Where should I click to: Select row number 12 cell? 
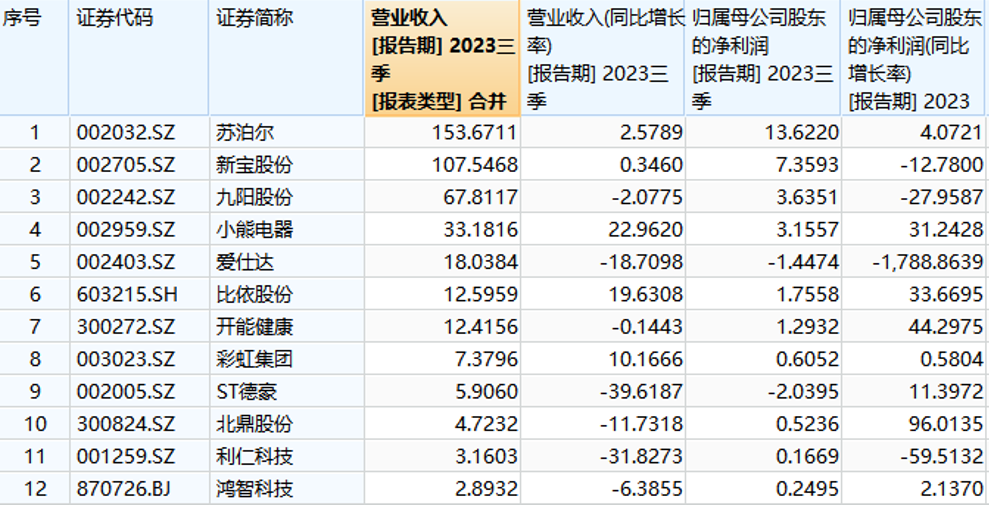tap(35, 489)
